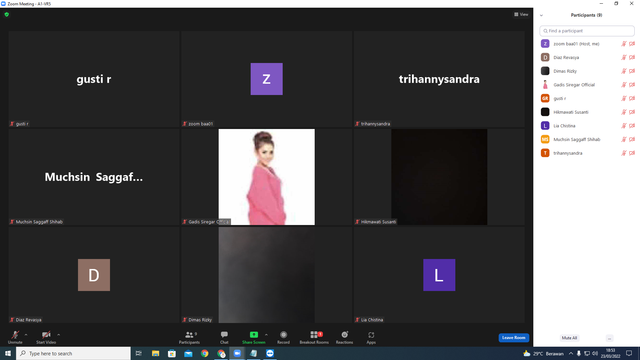The height and width of the screenshot is (360, 640).
Task: Open Task View on the taskbar
Action: point(139,353)
